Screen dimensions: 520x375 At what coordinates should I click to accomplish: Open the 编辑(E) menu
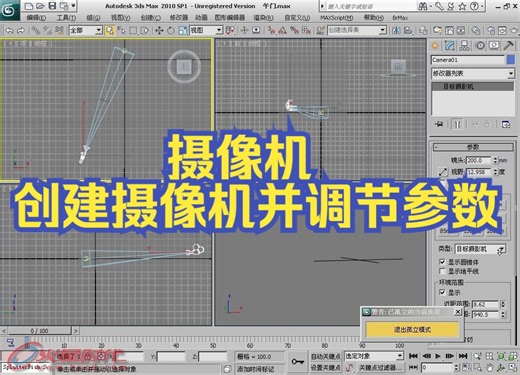coord(36,18)
